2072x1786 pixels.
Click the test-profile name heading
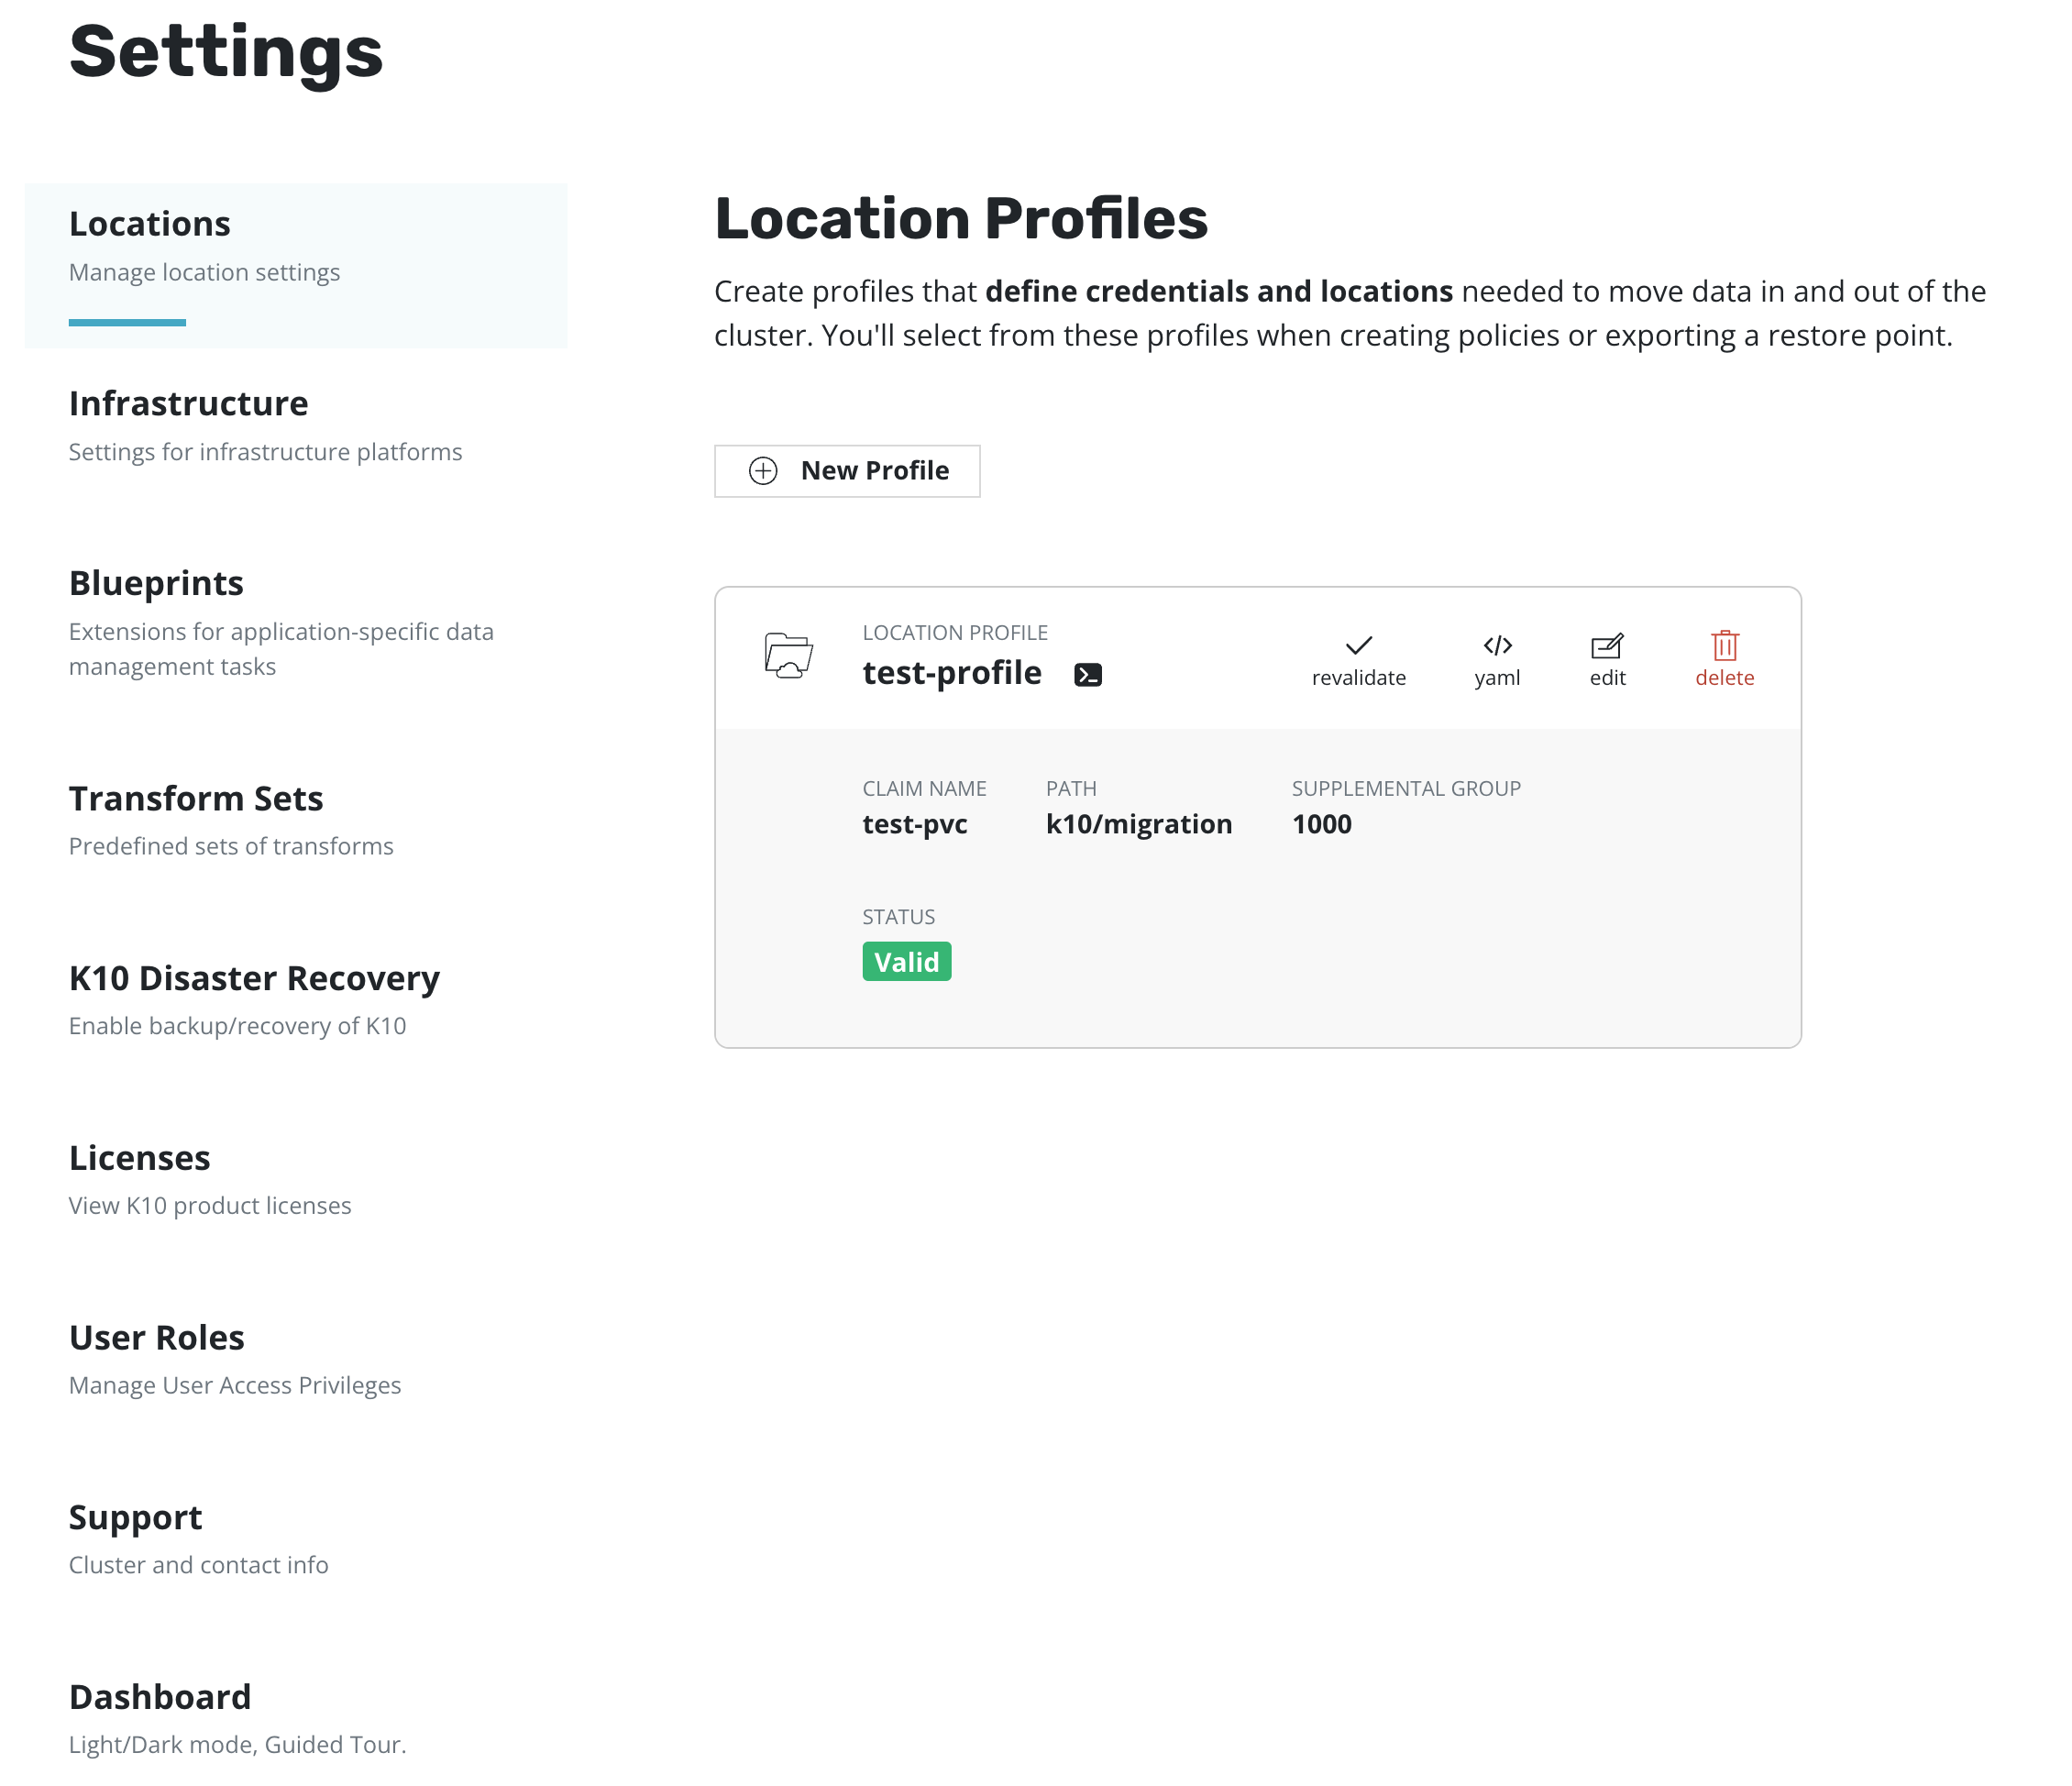pos(952,673)
